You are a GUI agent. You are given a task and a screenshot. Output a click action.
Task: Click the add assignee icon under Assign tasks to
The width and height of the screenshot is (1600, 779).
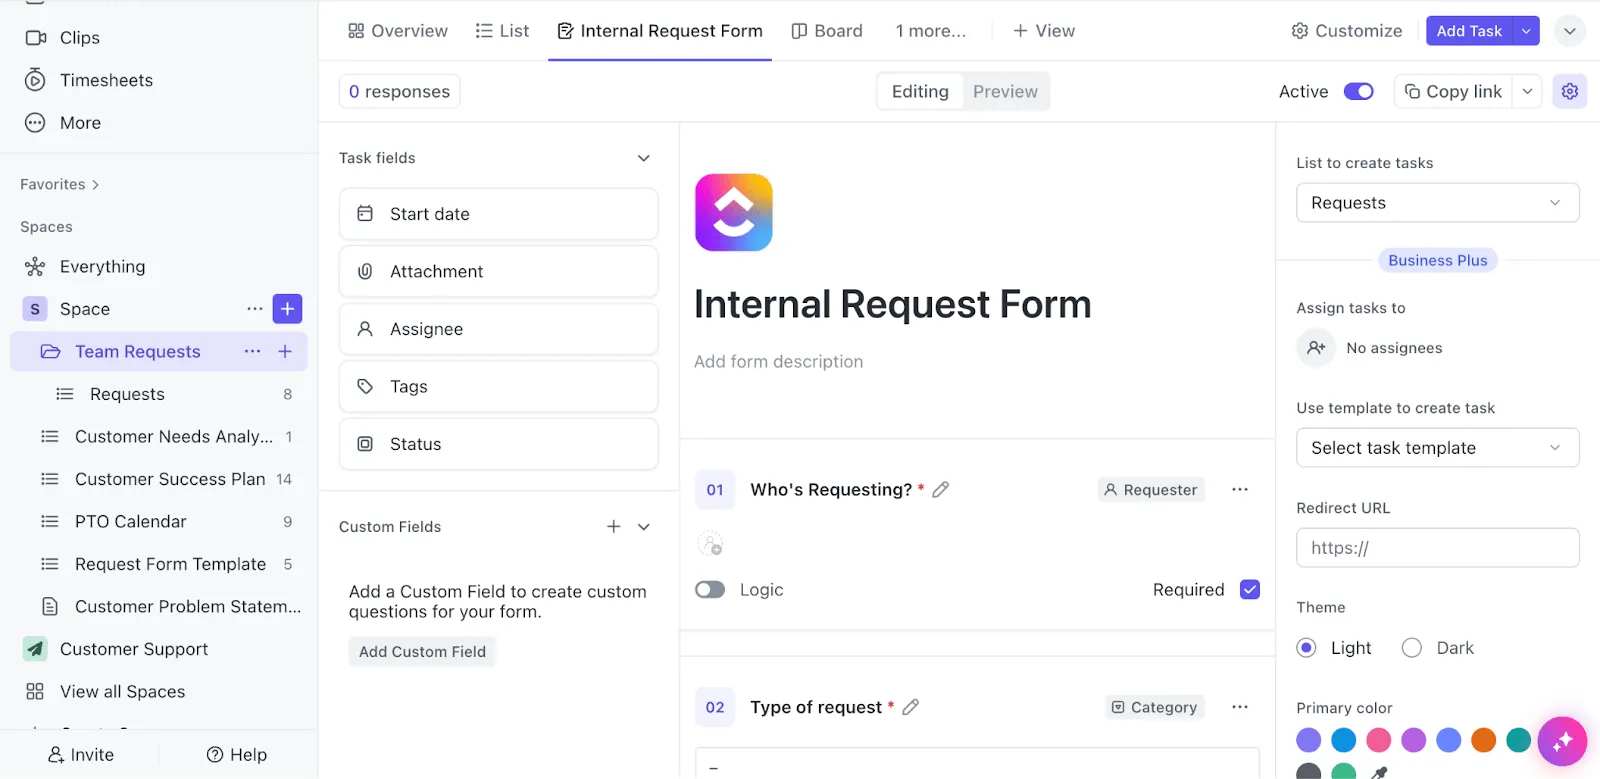pyautogui.click(x=1316, y=348)
